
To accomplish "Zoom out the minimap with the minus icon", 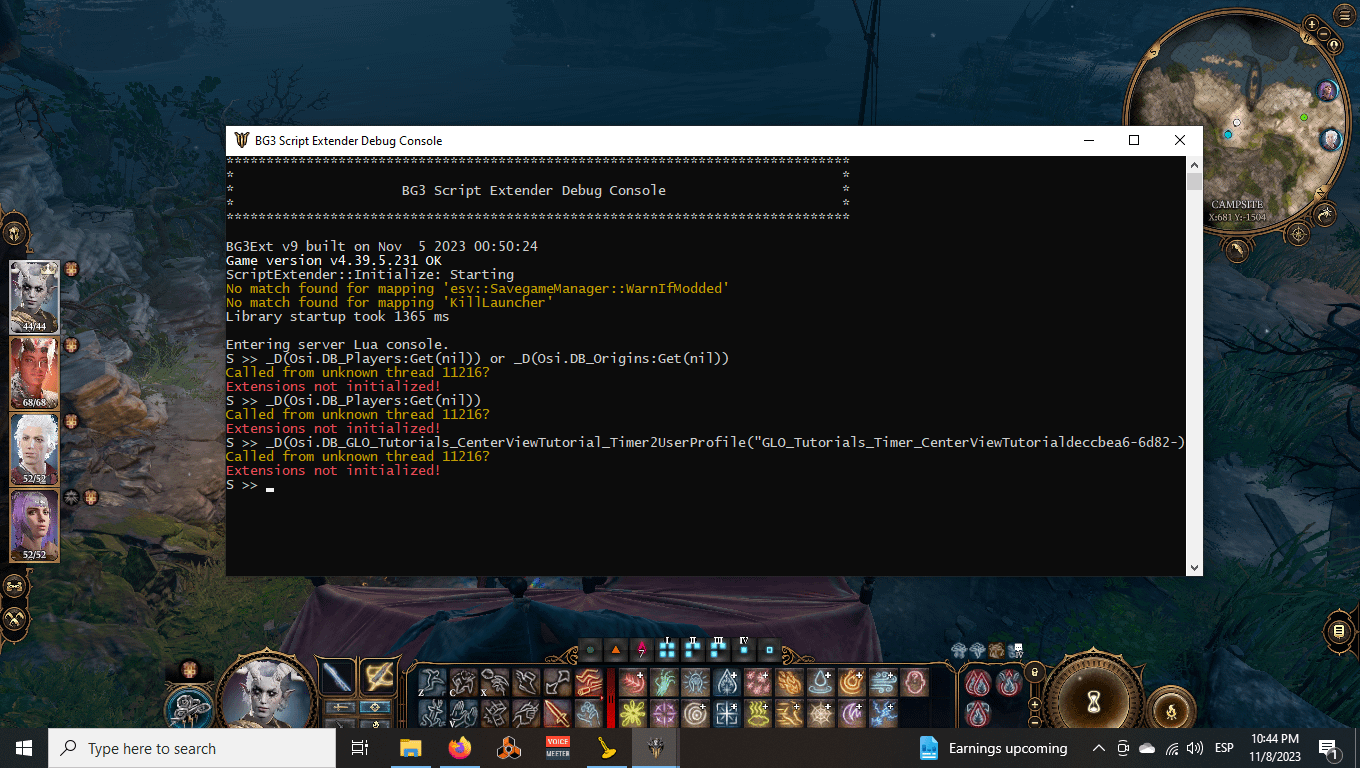I will point(1323,34).
